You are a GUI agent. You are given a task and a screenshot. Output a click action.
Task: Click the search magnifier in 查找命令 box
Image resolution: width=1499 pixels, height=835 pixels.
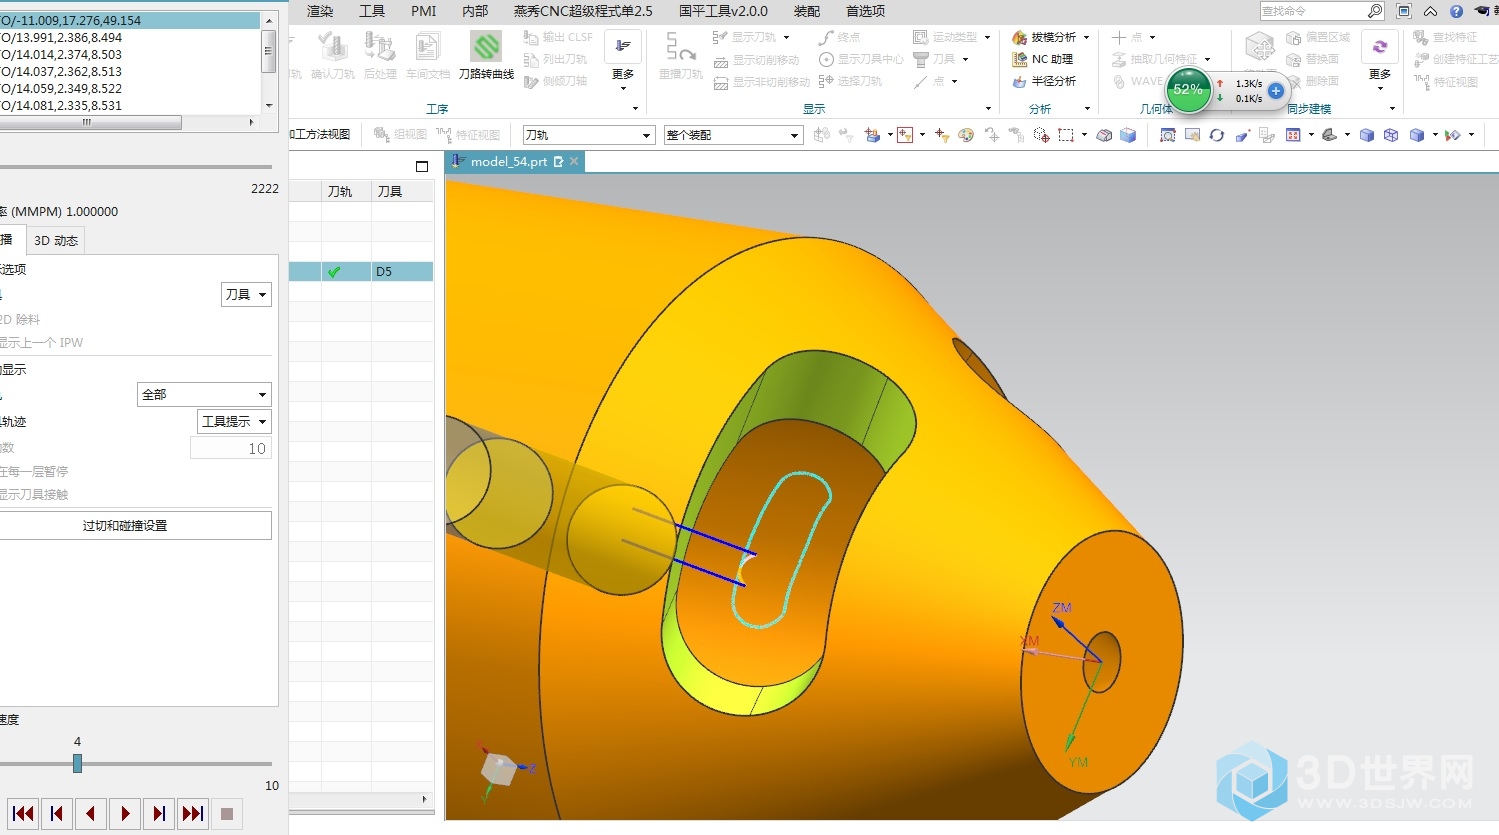(1375, 11)
